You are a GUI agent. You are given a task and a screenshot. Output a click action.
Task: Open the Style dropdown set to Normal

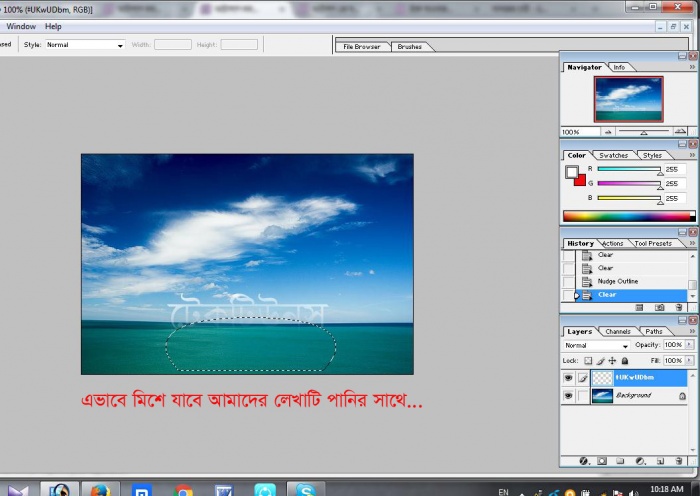(84, 45)
